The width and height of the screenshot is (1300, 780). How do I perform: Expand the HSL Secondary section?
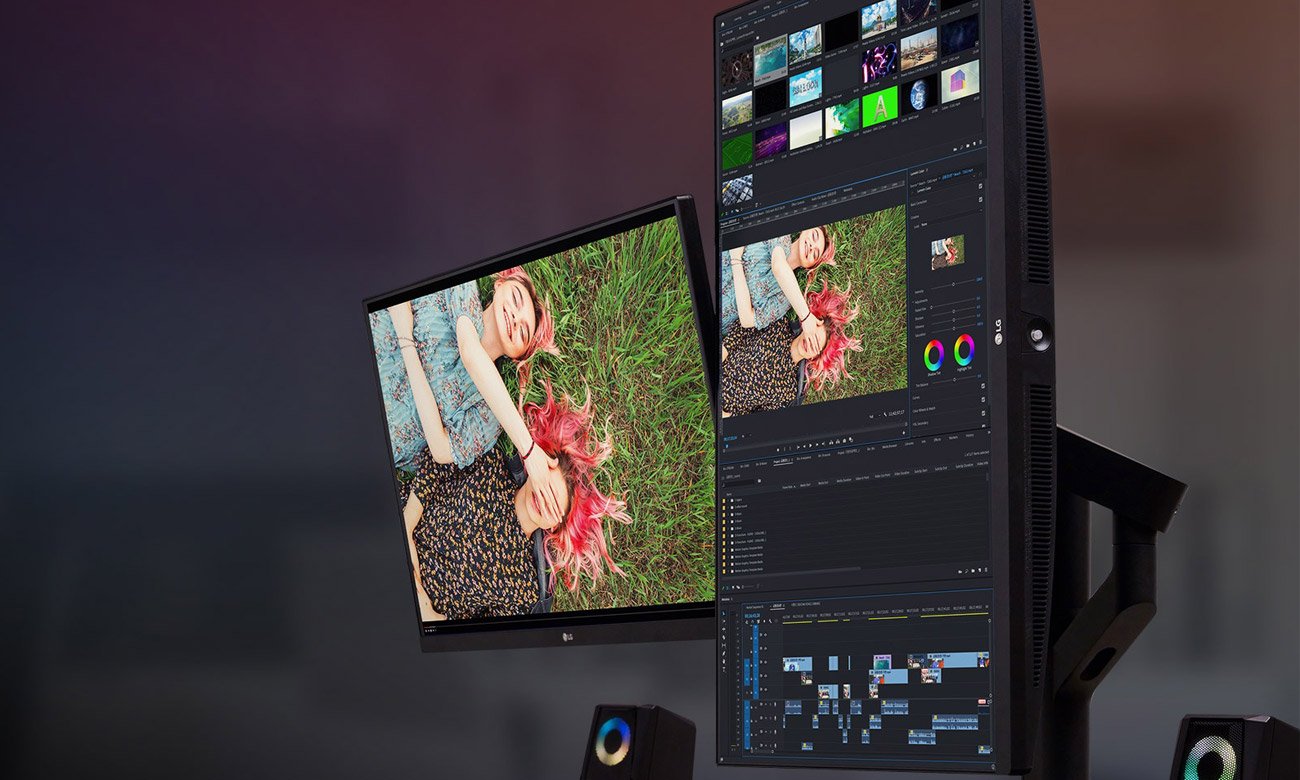coord(920,422)
